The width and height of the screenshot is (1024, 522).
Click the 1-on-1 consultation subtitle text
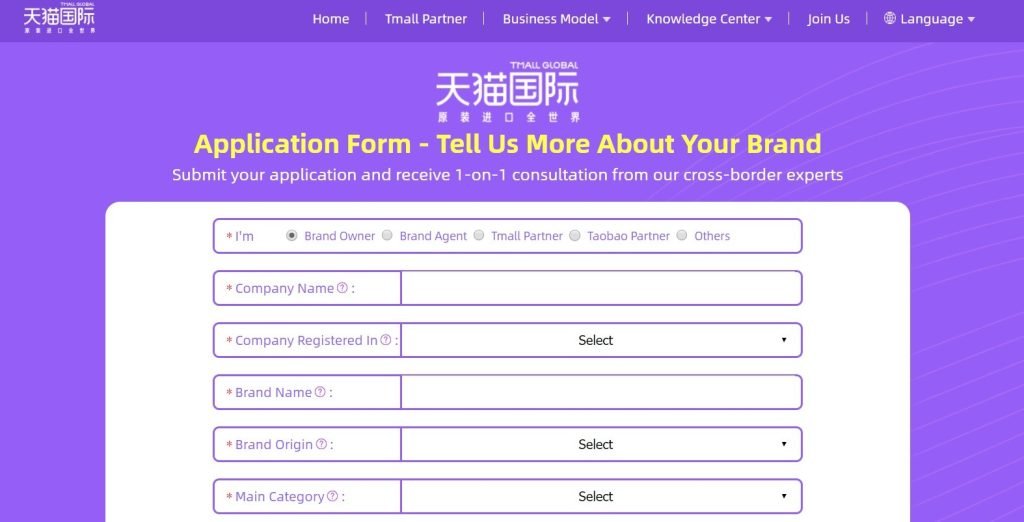click(x=507, y=175)
